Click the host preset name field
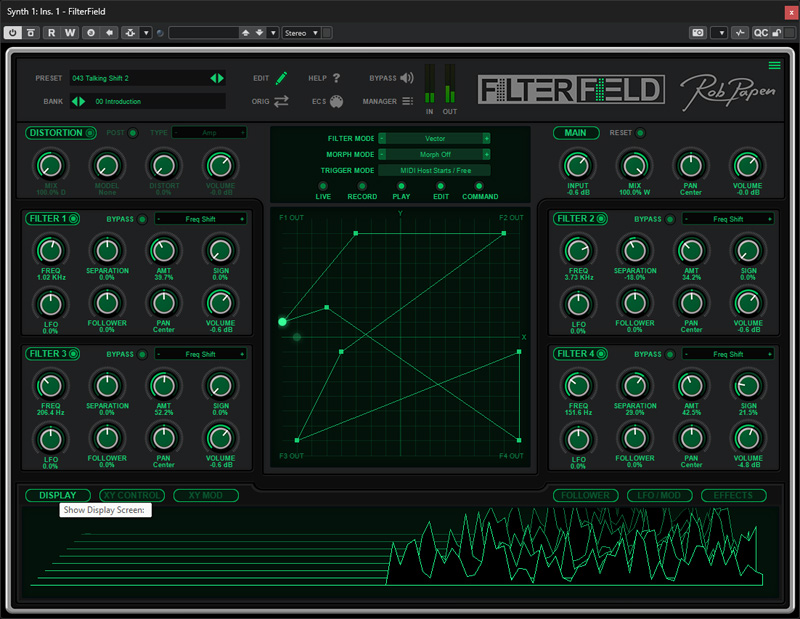This screenshot has height=619, width=800. coord(204,33)
